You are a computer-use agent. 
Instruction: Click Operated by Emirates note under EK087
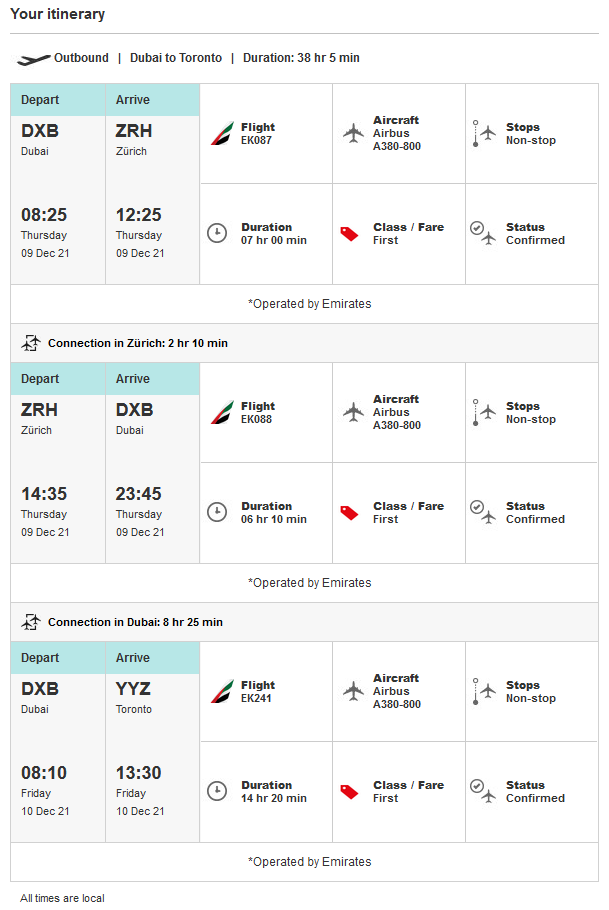tap(309, 304)
